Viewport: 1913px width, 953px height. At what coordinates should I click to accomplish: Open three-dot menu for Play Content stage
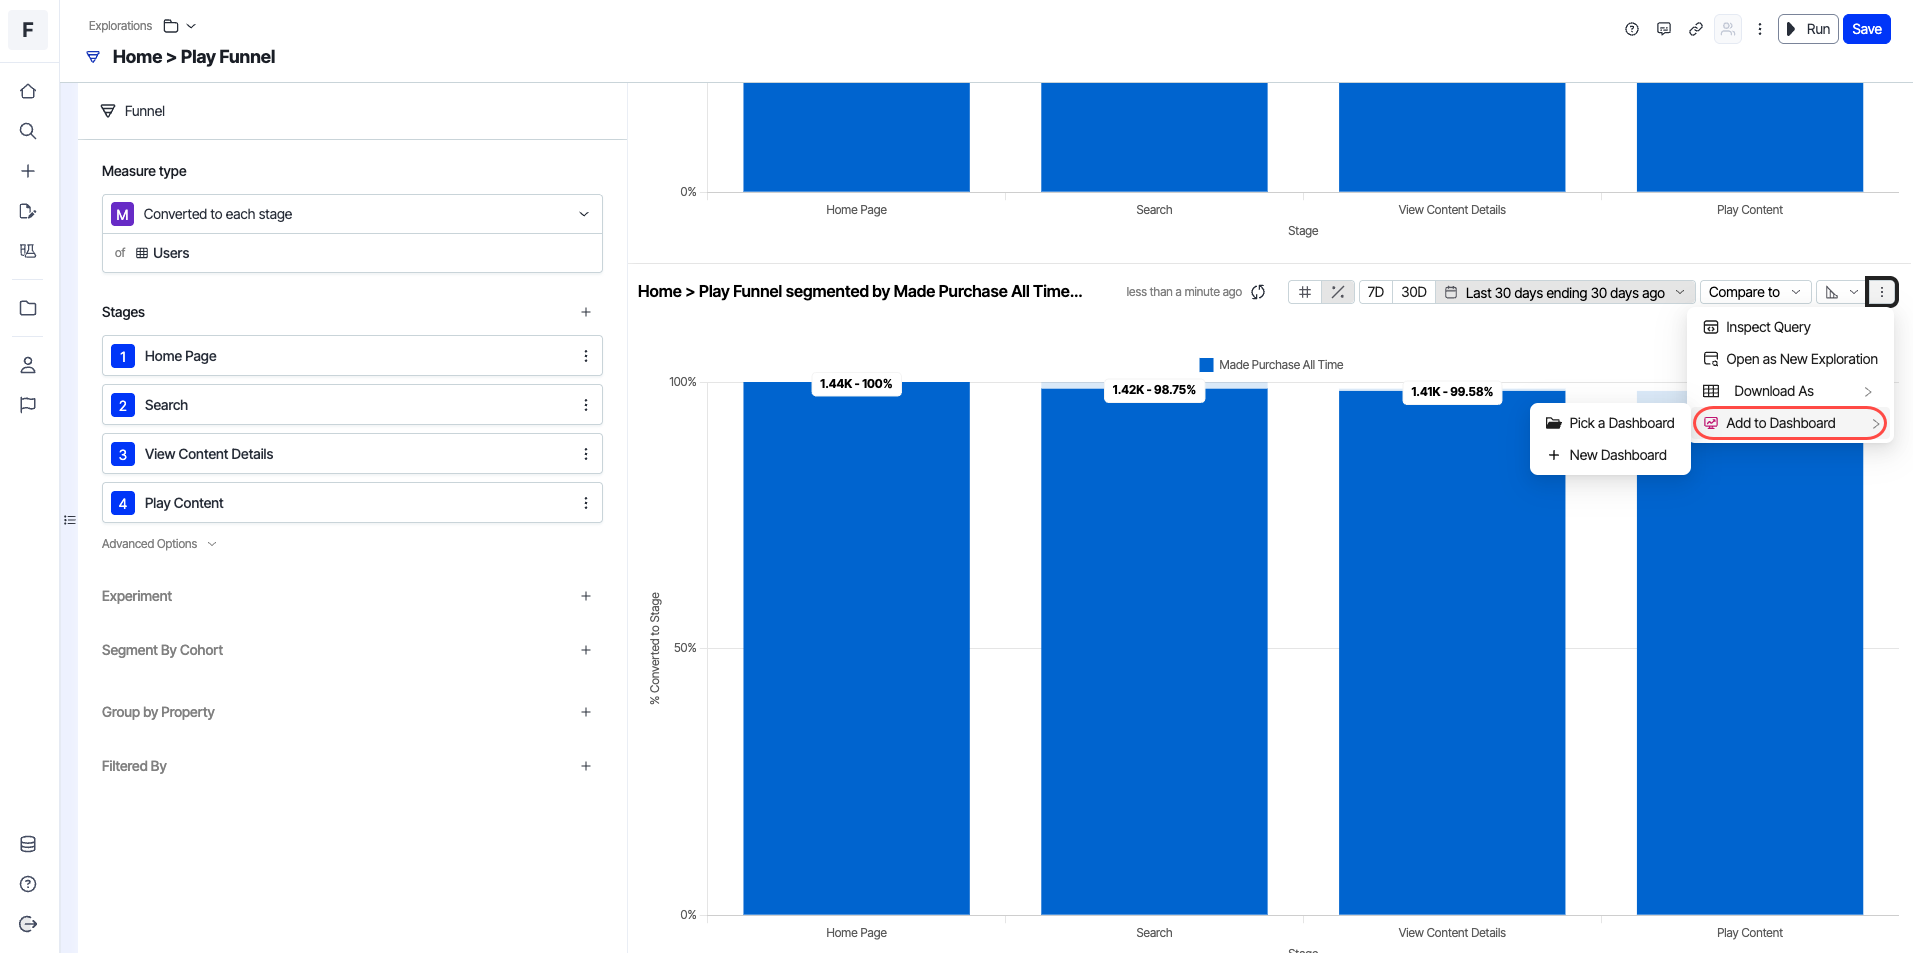pos(586,503)
